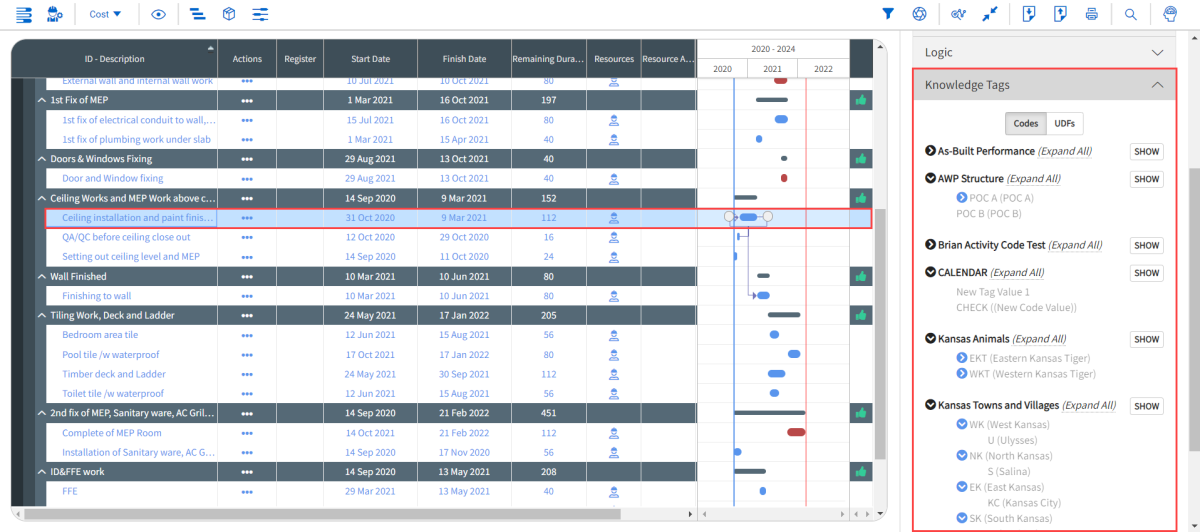
Task: Switch to the UDFs tab
Action: click(1064, 124)
